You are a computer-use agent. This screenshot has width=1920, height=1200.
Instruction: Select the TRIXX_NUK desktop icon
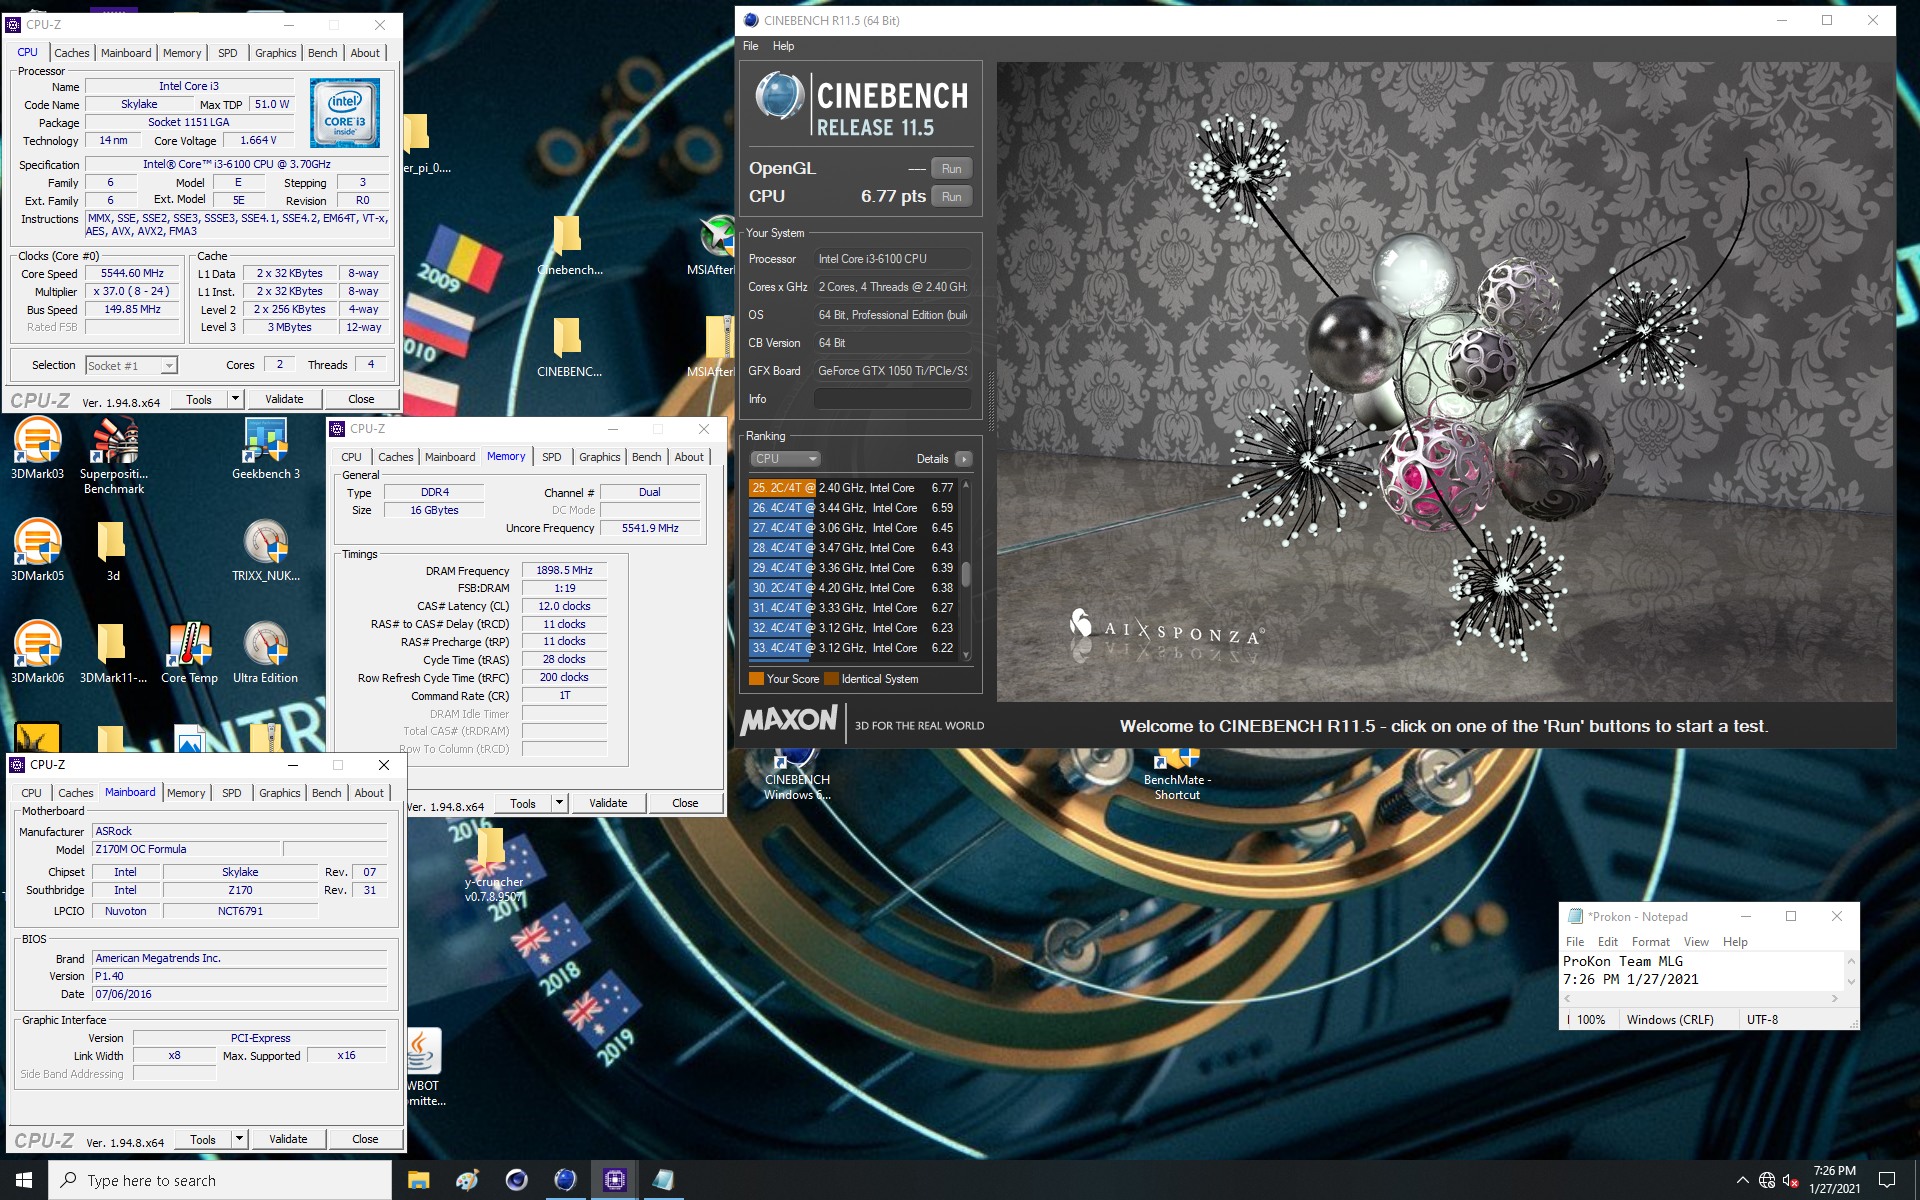tap(266, 550)
